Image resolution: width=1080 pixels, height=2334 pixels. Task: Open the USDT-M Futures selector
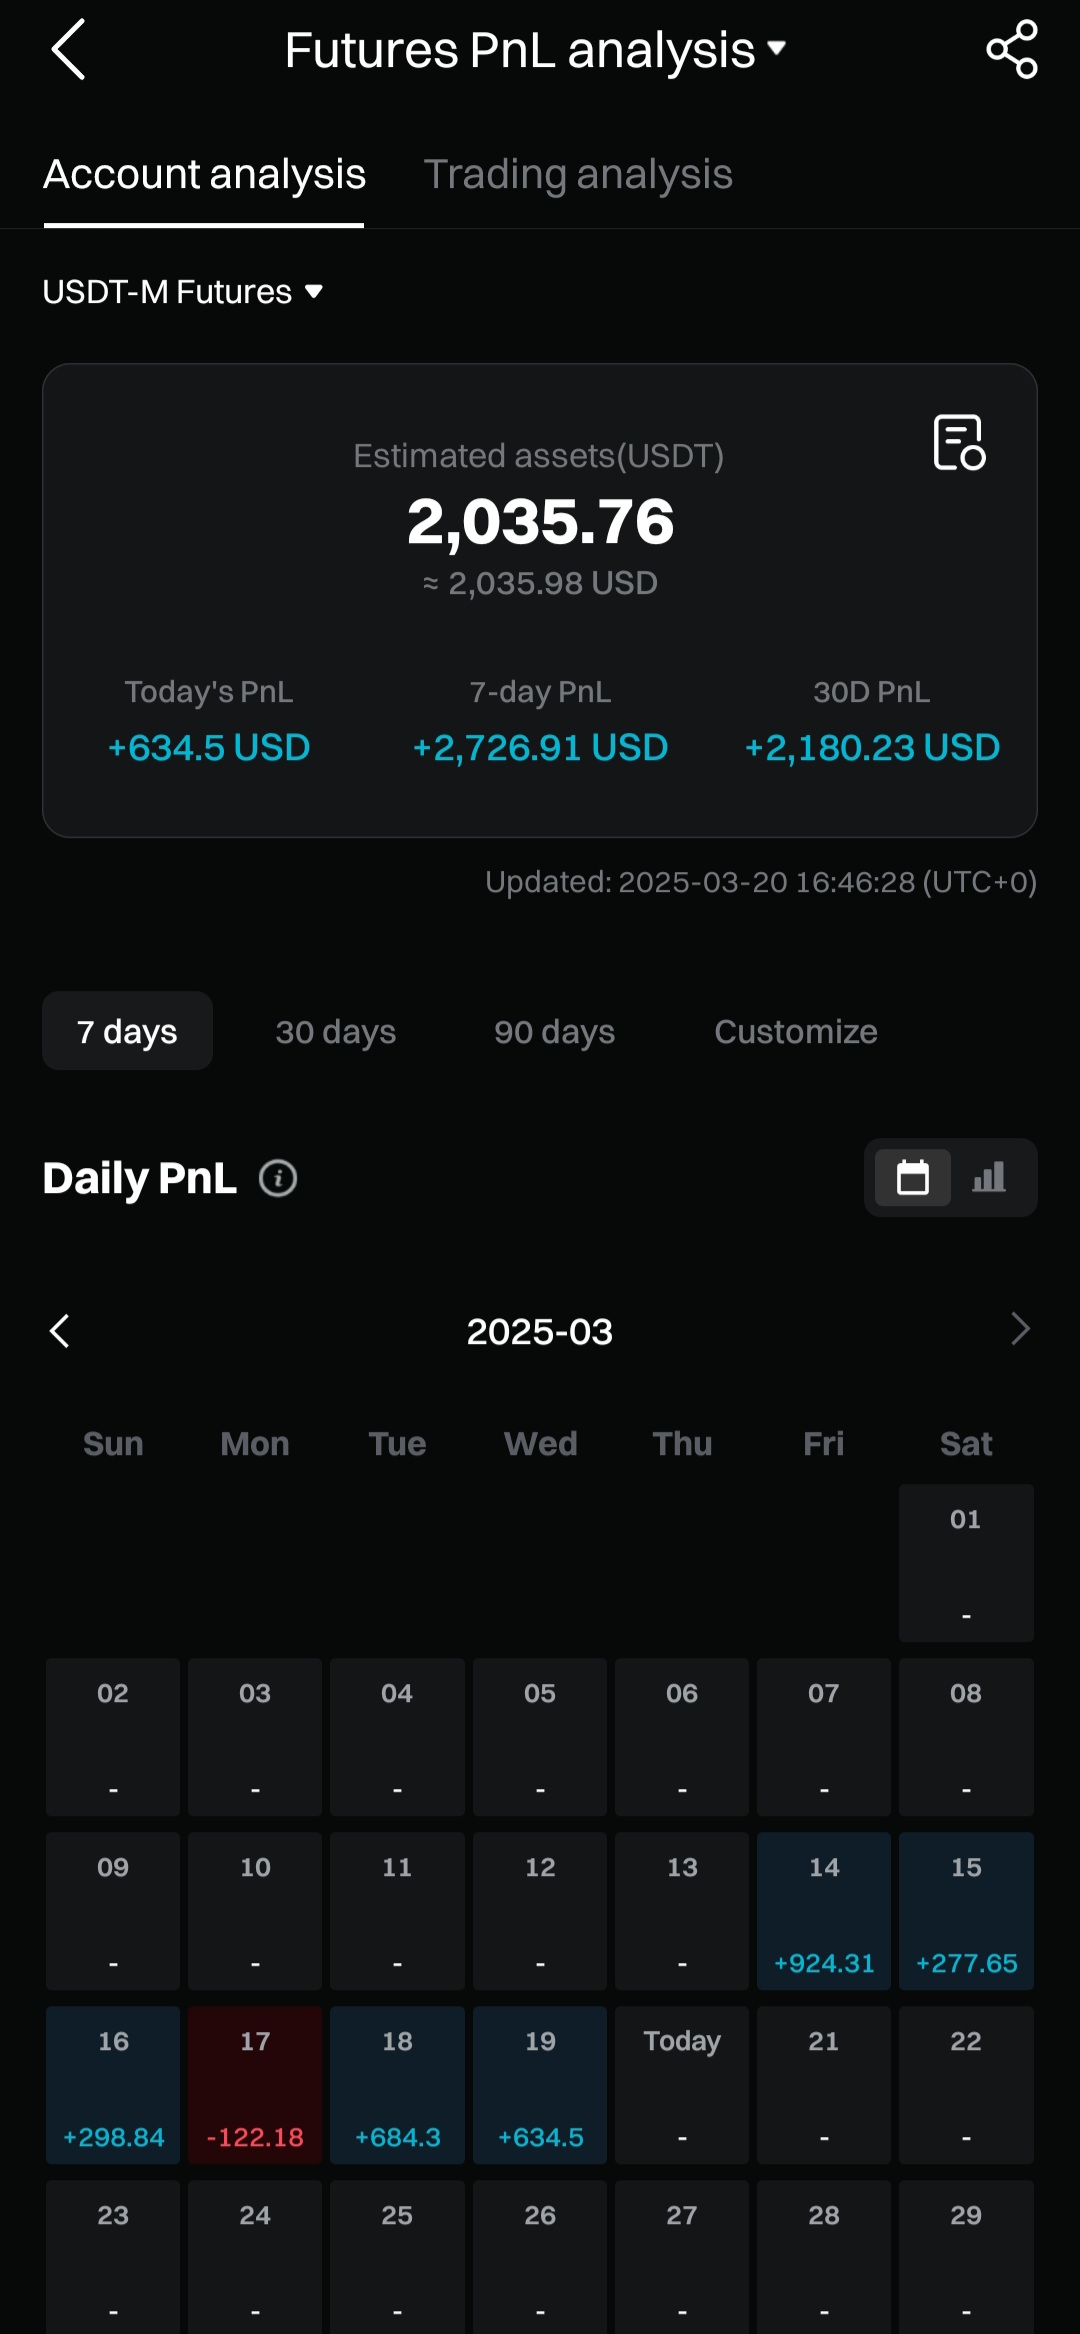[183, 292]
